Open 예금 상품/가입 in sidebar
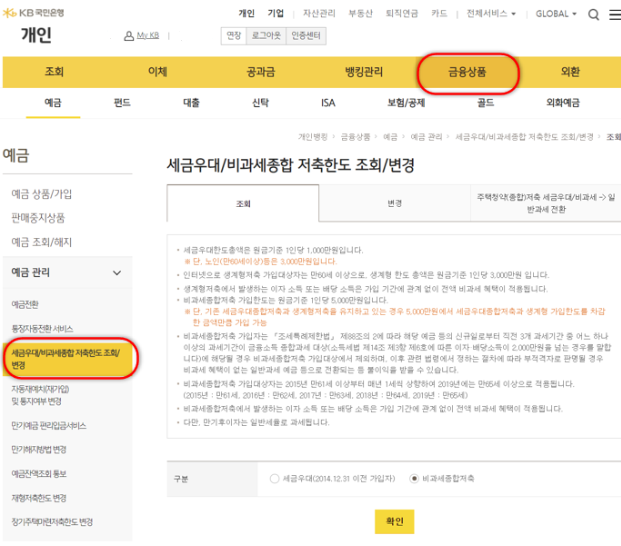The height and width of the screenshot is (546, 621). click(x=42, y=194)
